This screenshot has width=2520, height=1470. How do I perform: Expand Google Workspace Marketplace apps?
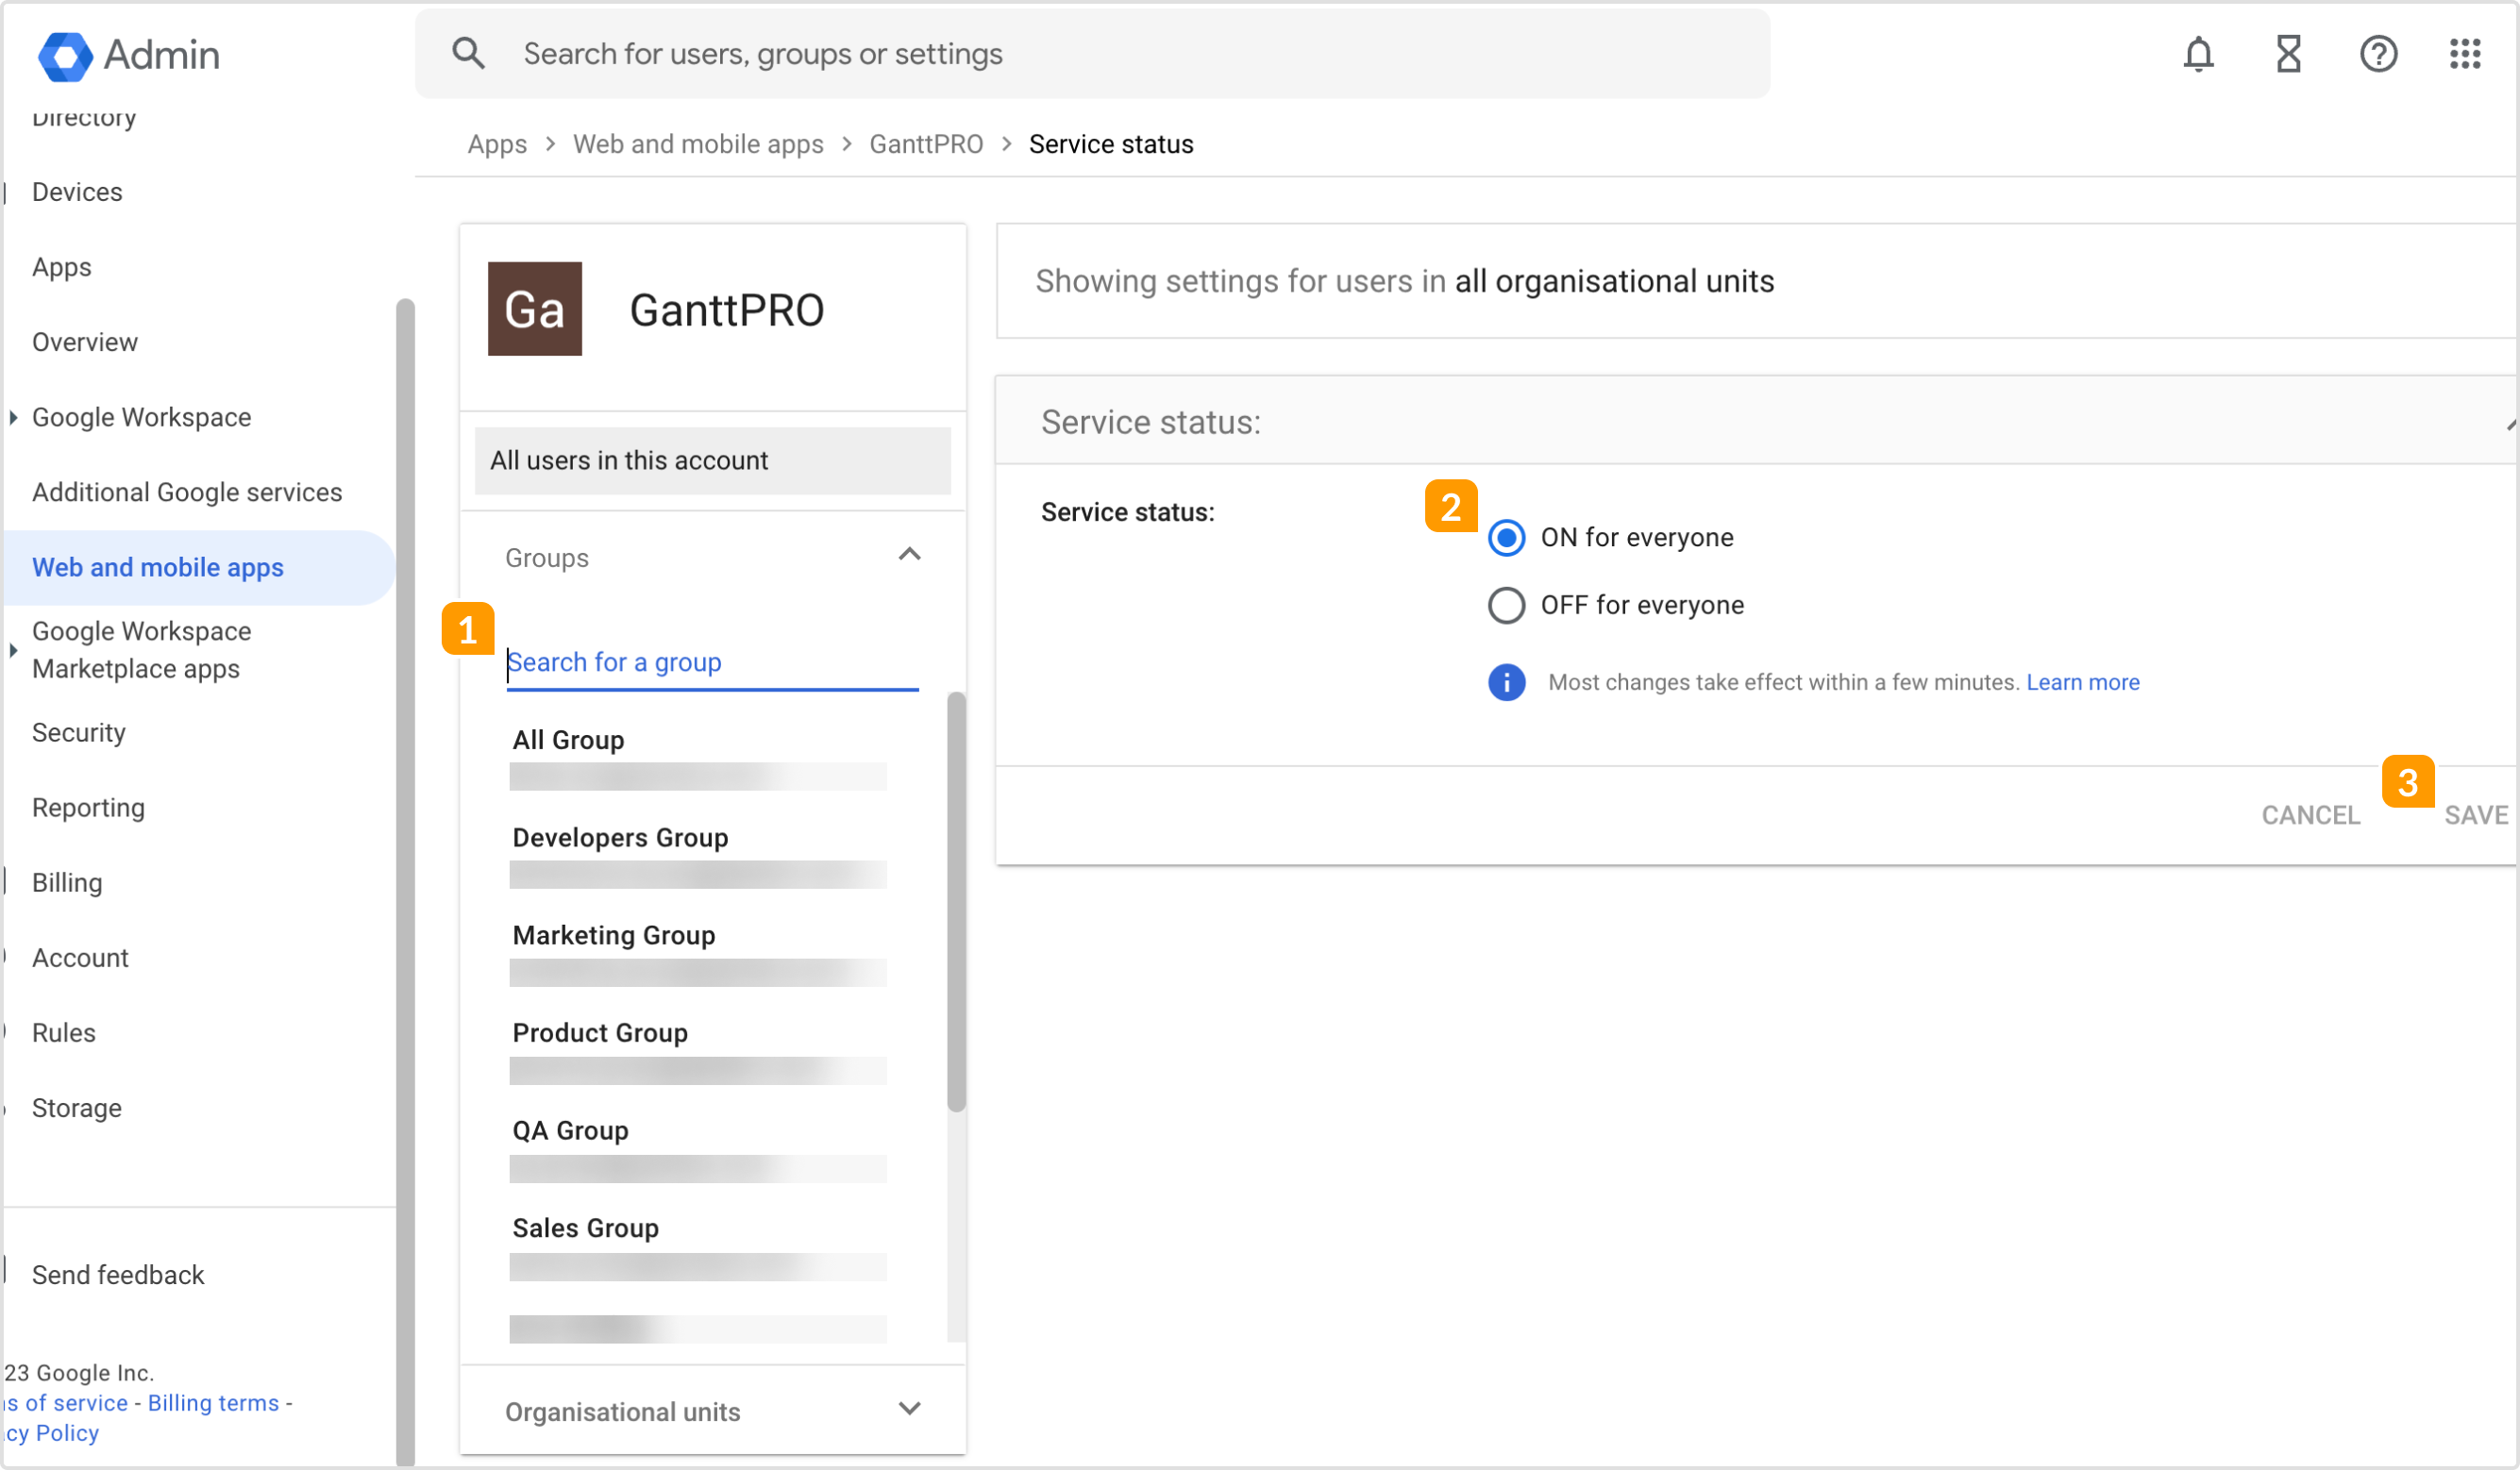[13, 650]
